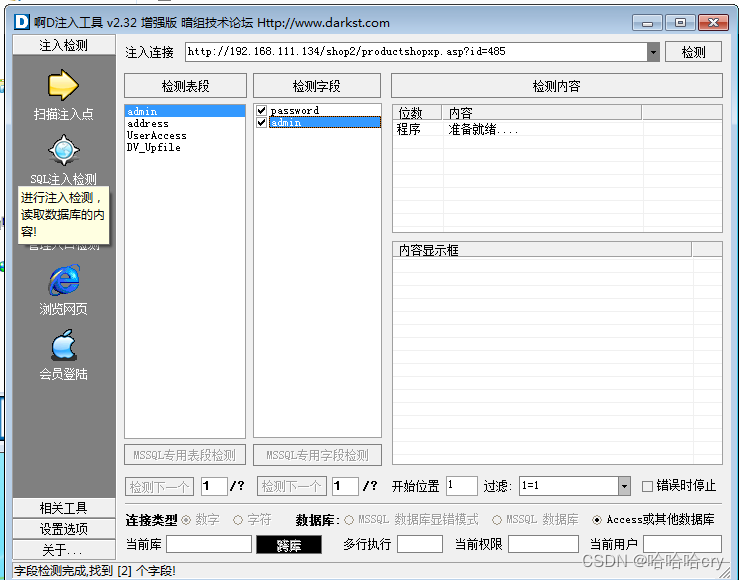Image resolution: width=739 pixels, height=580 pixels.
Task: Click the D application logo in title bar
Action: 22,22
